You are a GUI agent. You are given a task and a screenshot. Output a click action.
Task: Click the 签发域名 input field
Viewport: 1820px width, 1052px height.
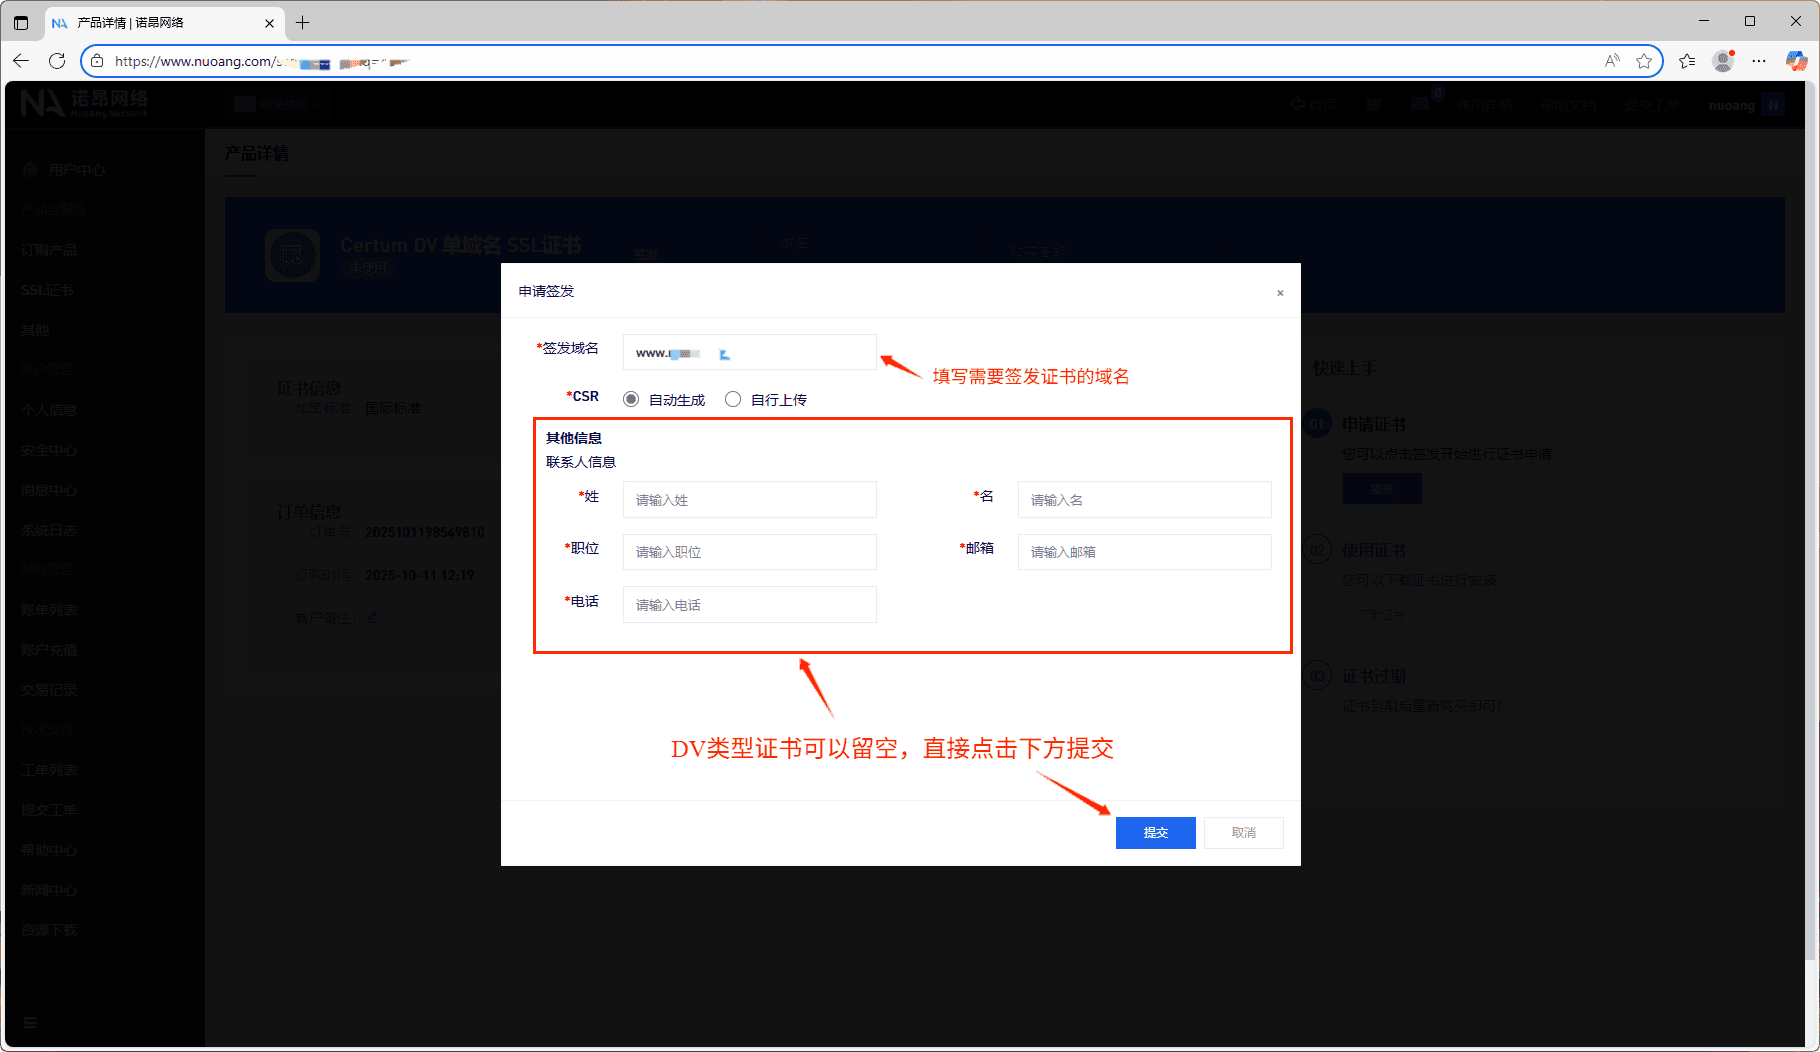point(749,352)
